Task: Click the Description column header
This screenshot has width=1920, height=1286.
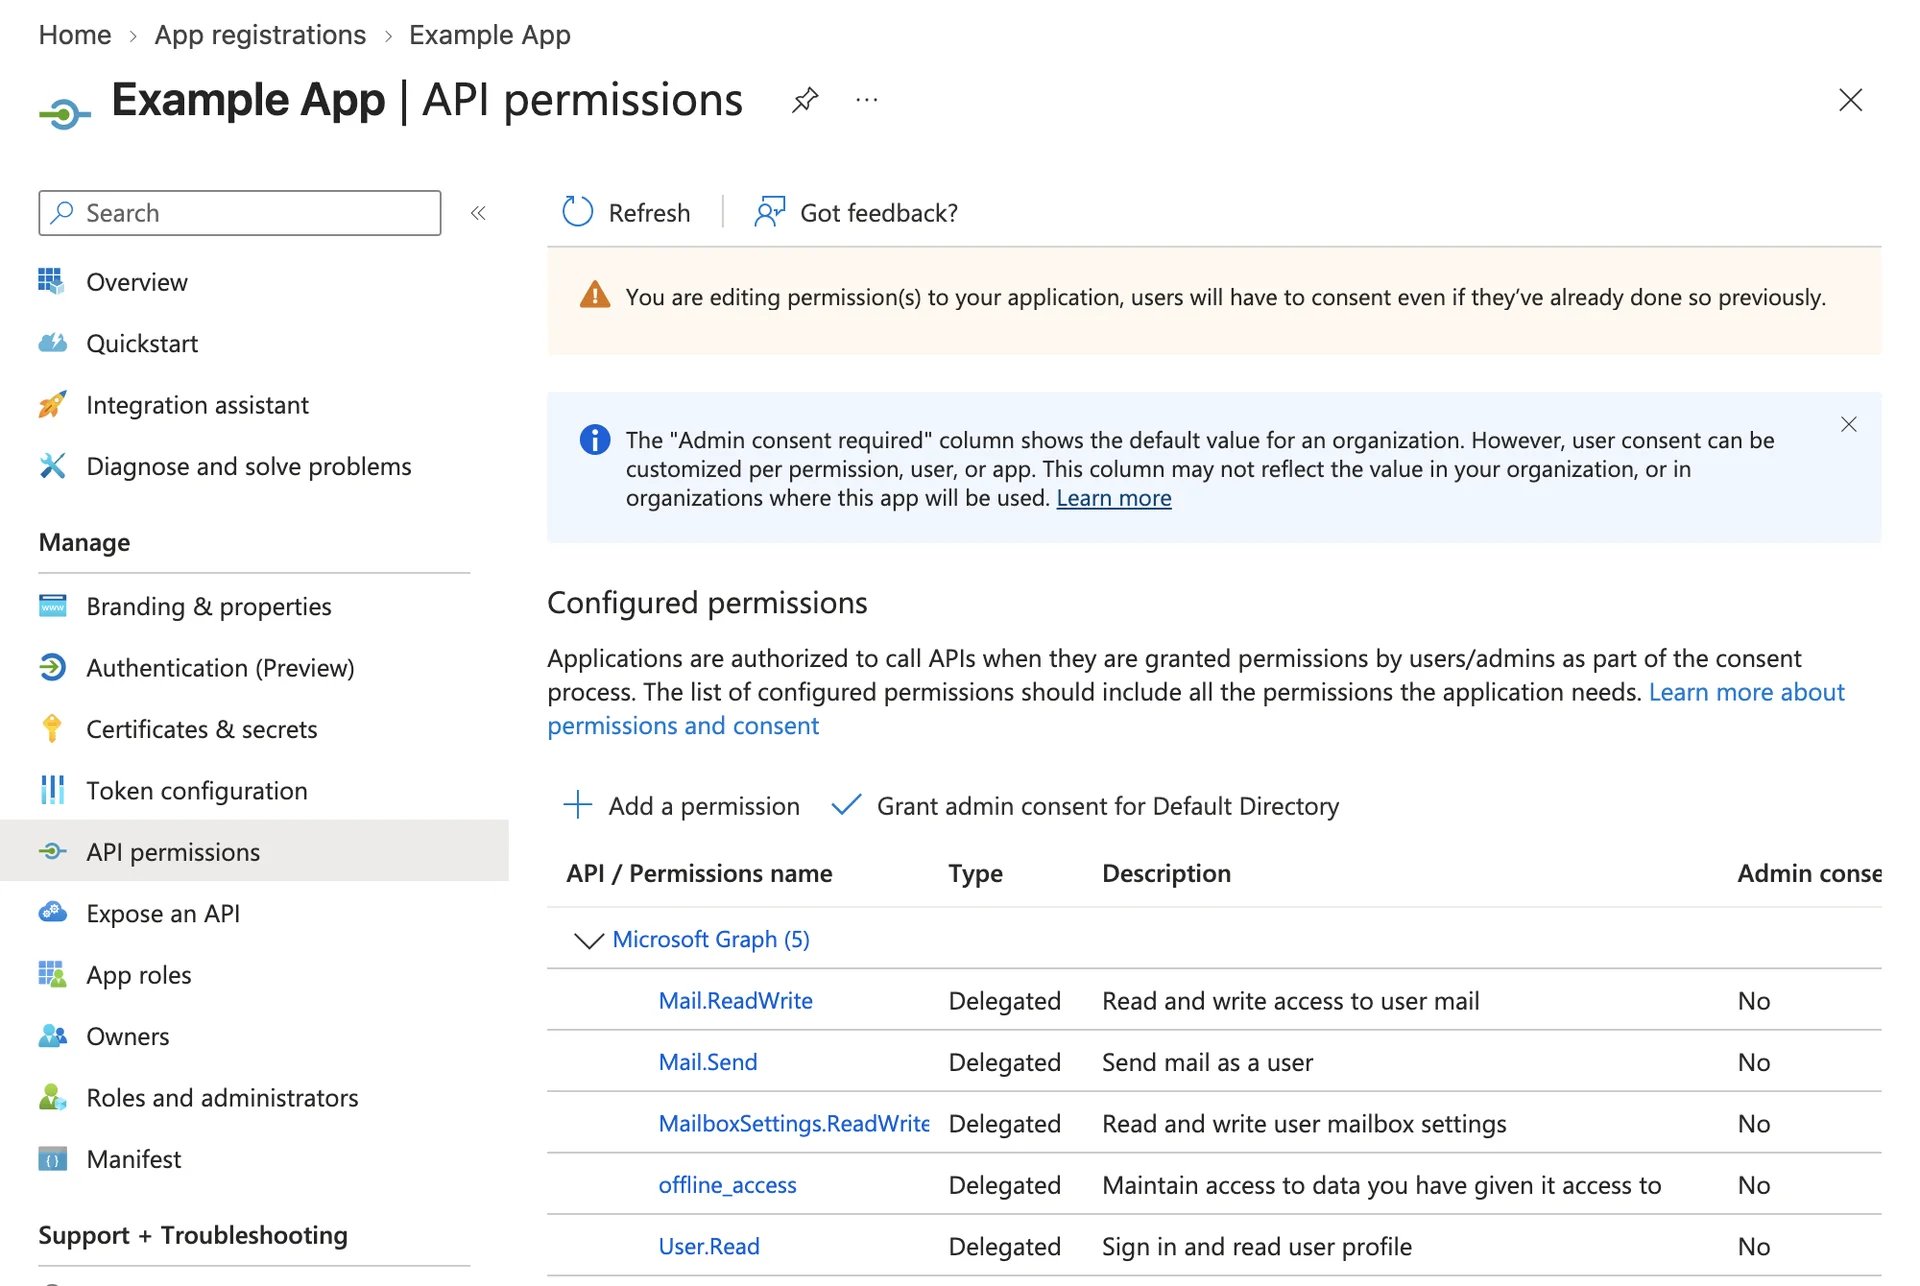Action: 1166,874
